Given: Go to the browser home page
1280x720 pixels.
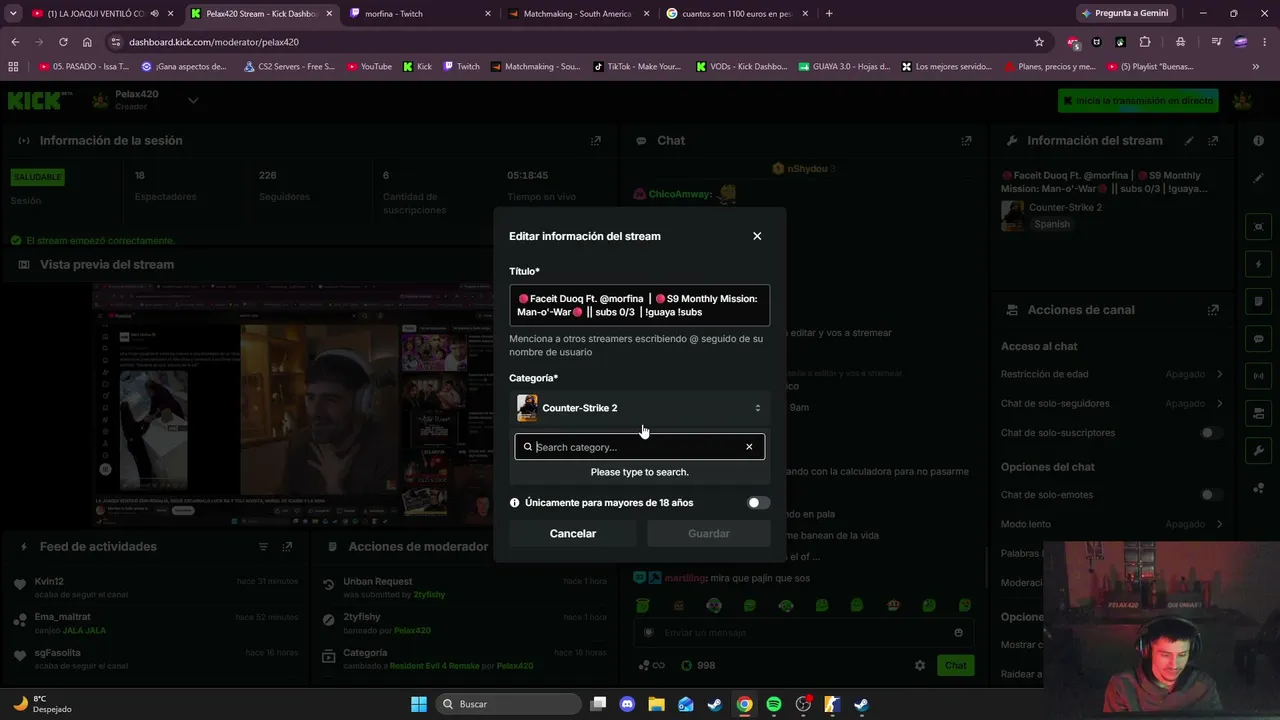Looking at the screenshot, I should tap(87, 42).
